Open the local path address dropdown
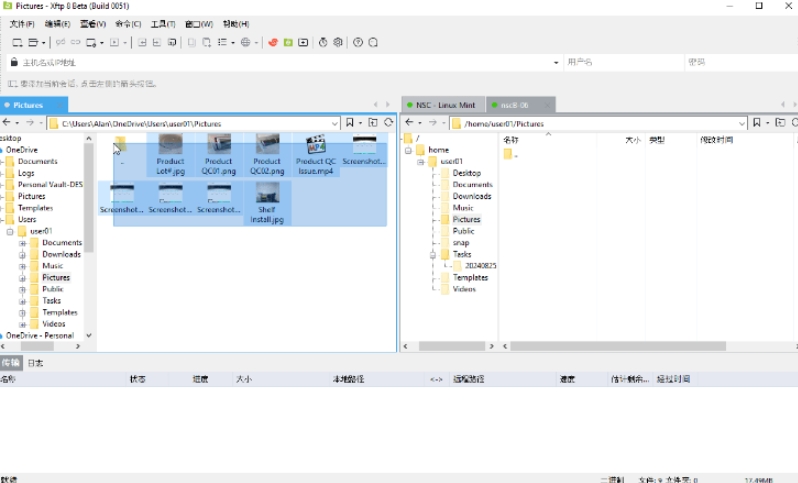The width and height of the screenshot is (798, 483). (x=335, y=123)
